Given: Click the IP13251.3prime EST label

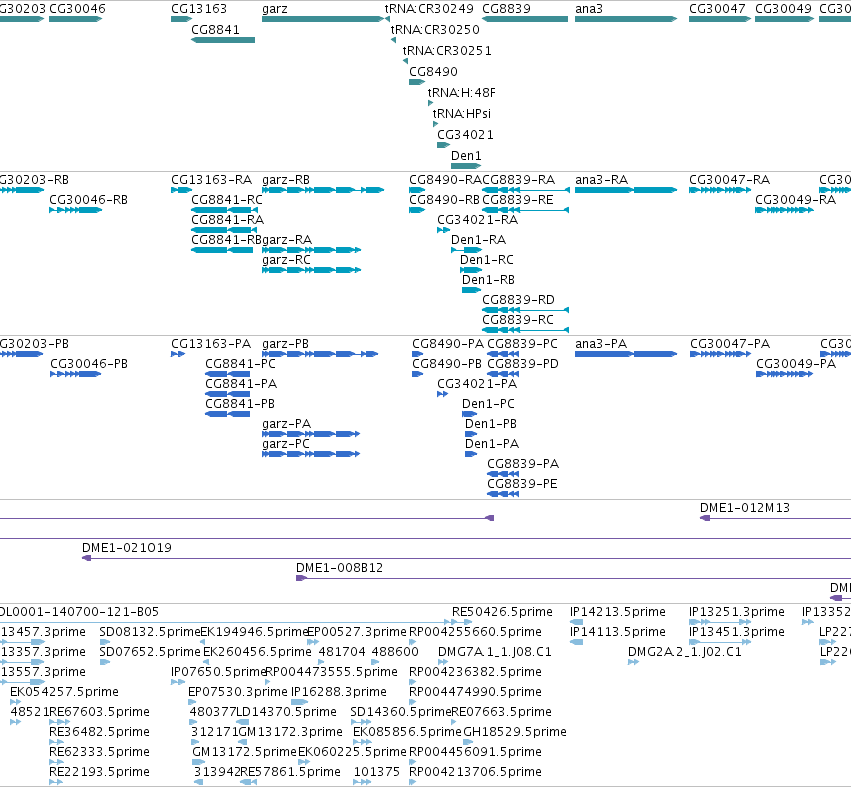Looking at the screenshot, I should click(737, 612).
